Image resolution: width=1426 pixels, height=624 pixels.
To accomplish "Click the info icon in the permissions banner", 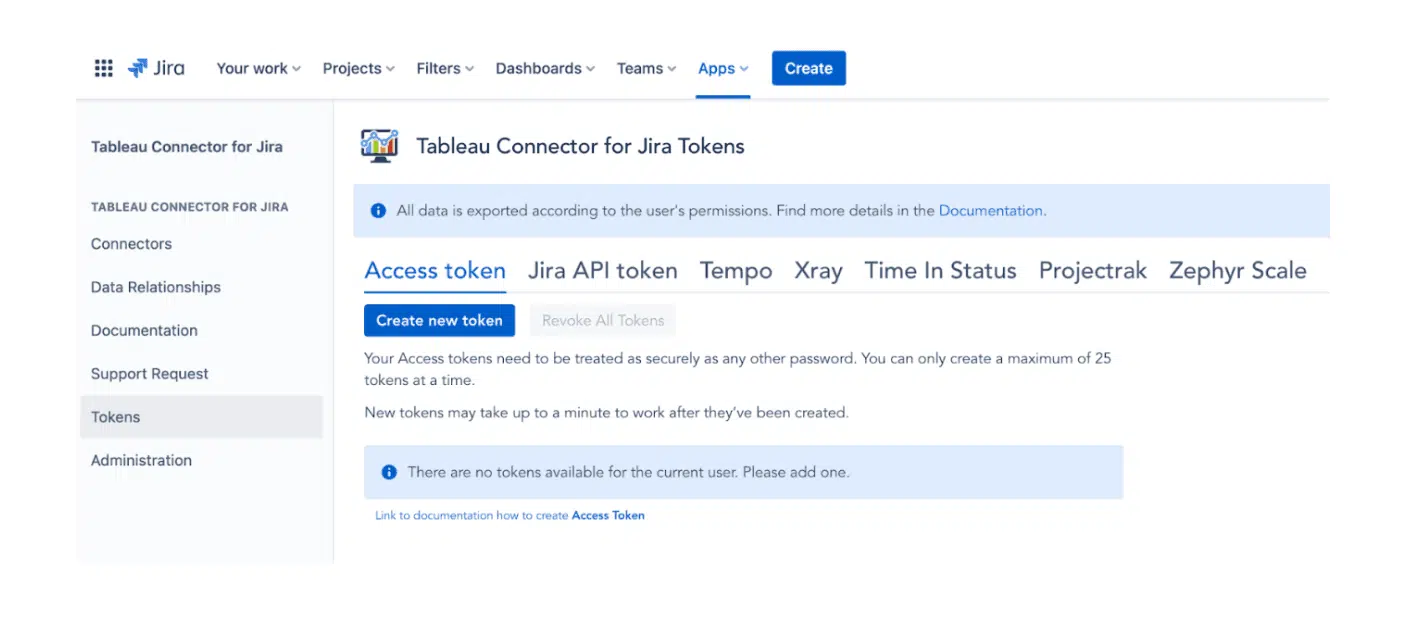I will 378,211.
